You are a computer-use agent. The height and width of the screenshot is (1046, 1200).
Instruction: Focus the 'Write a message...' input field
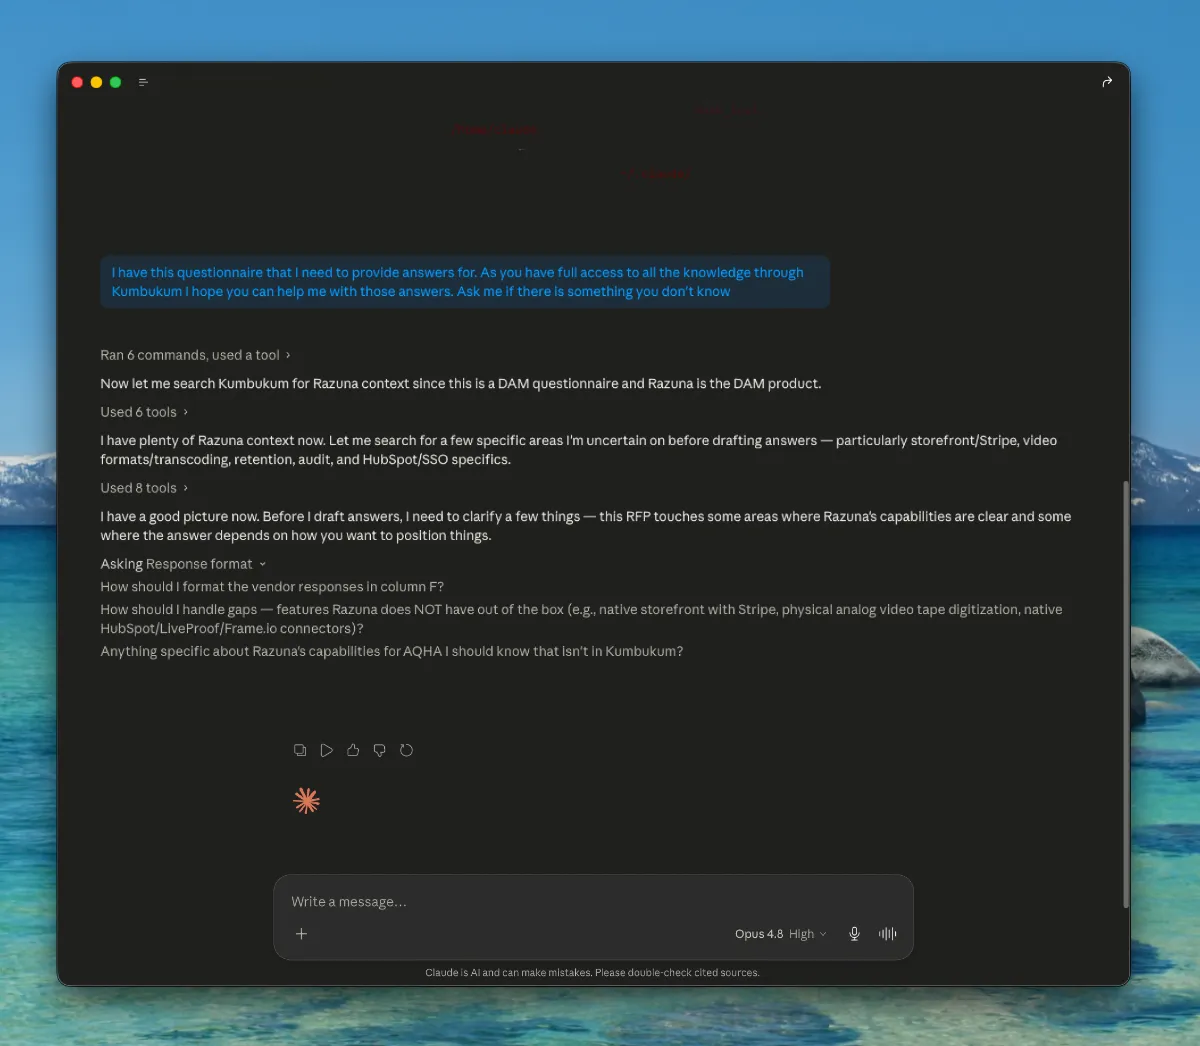click(x=593, y=902)
